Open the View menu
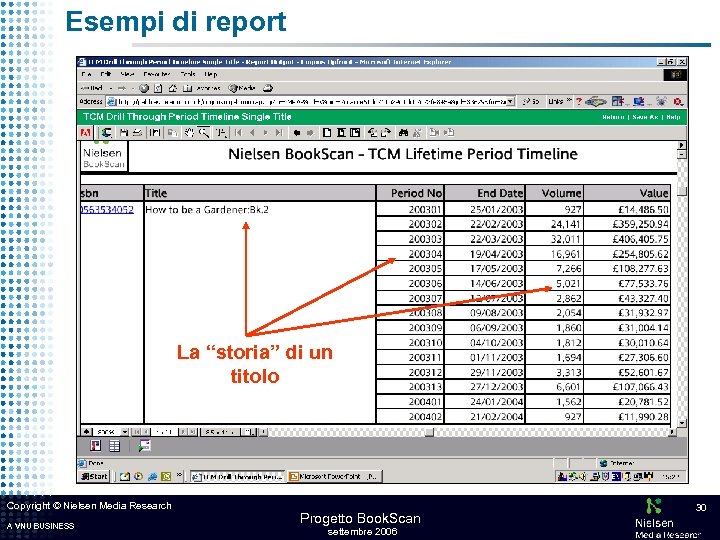720x540 pixels. point(127,74)
